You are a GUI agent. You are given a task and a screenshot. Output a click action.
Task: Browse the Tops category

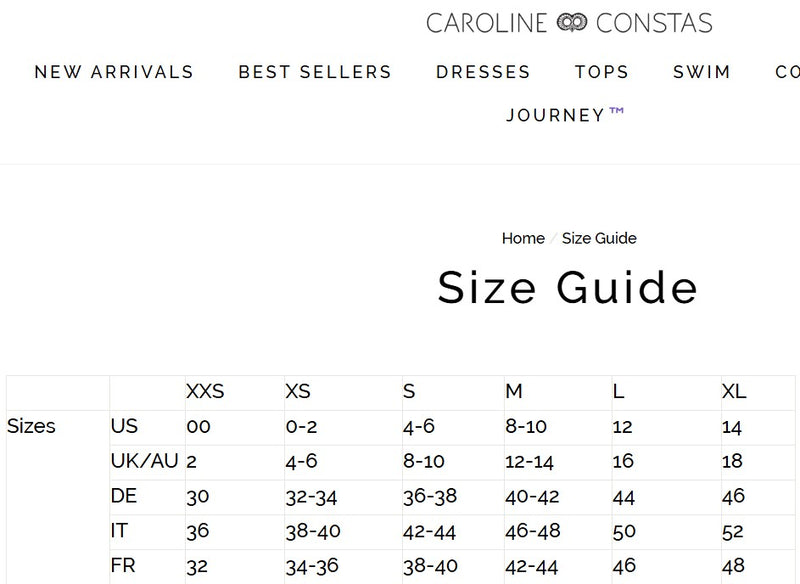602,72
